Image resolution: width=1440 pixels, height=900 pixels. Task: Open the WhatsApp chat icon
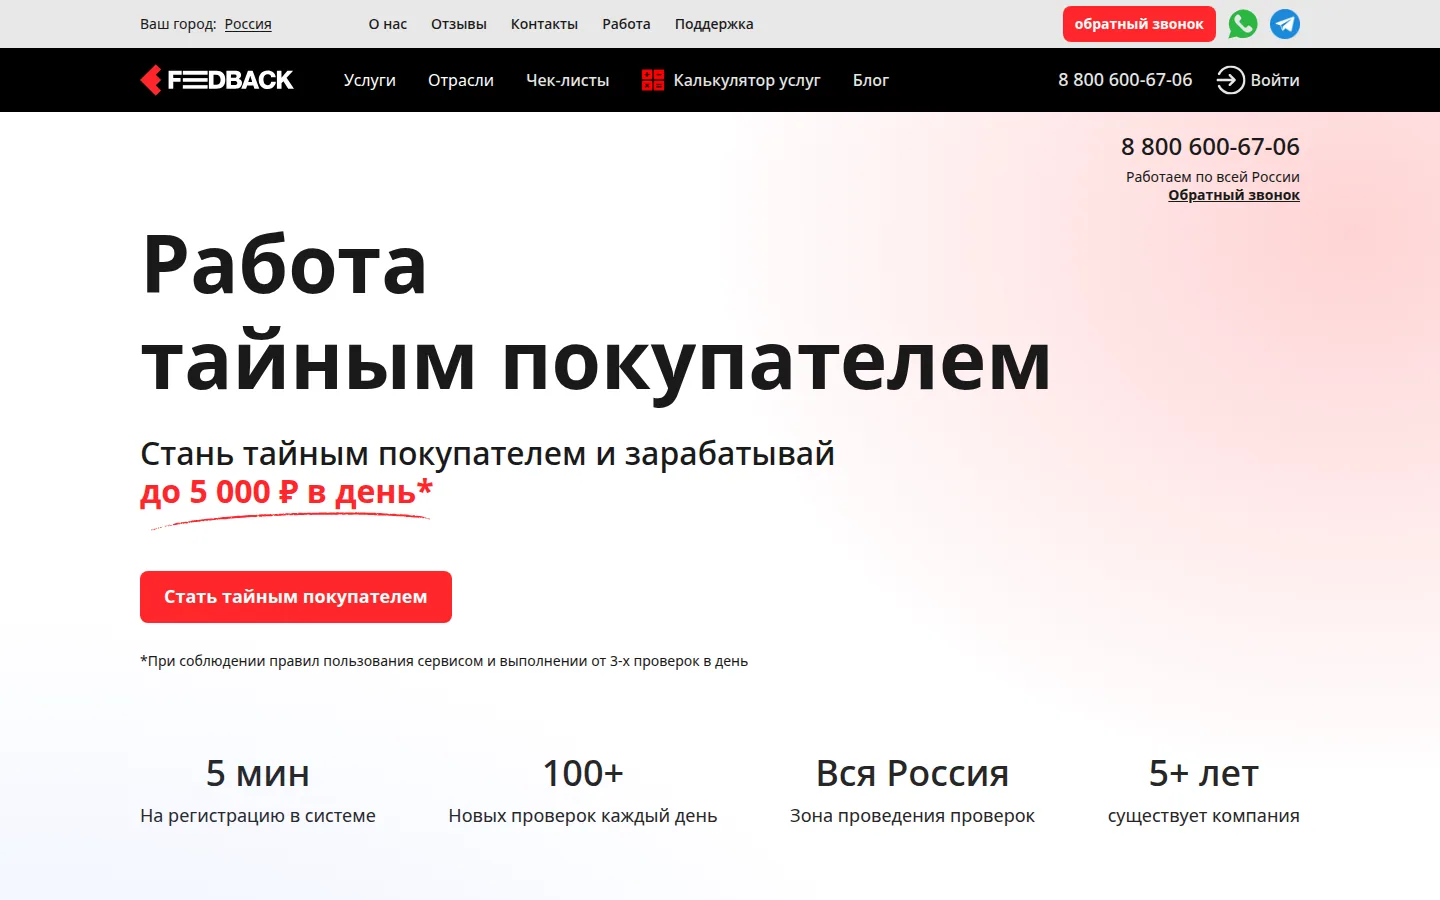[1243, 24]
